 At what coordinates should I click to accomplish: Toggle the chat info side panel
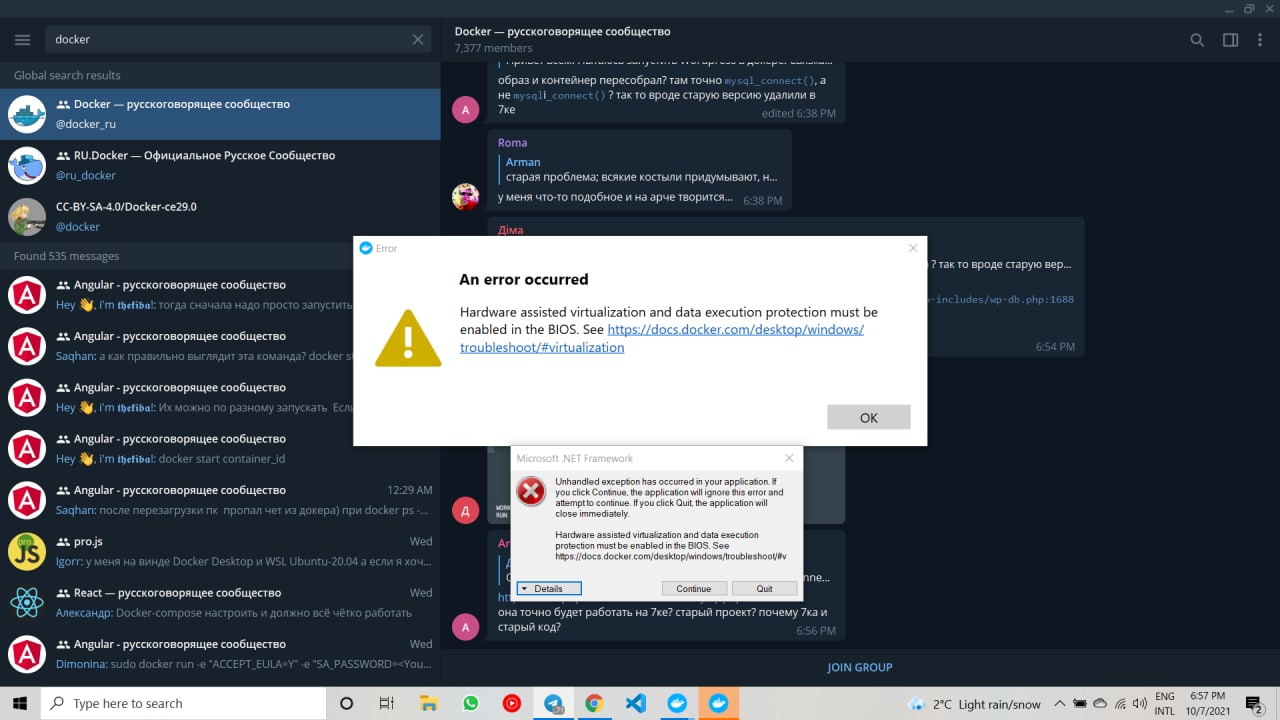(1231, 40)
